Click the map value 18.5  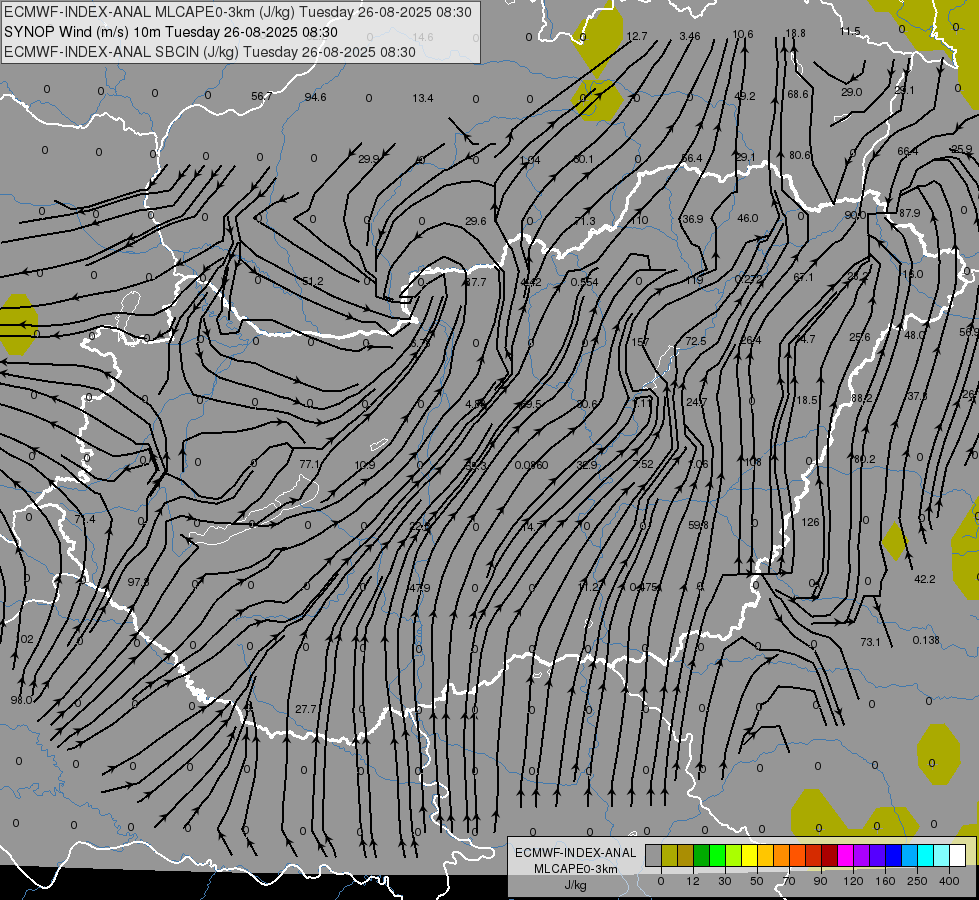pos(807,400)
